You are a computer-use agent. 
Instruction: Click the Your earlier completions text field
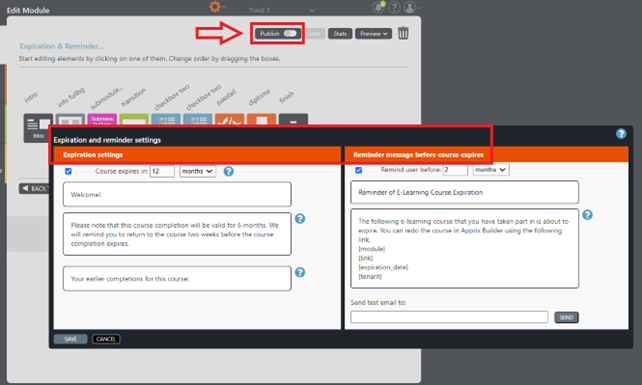(x=177, y=279)
